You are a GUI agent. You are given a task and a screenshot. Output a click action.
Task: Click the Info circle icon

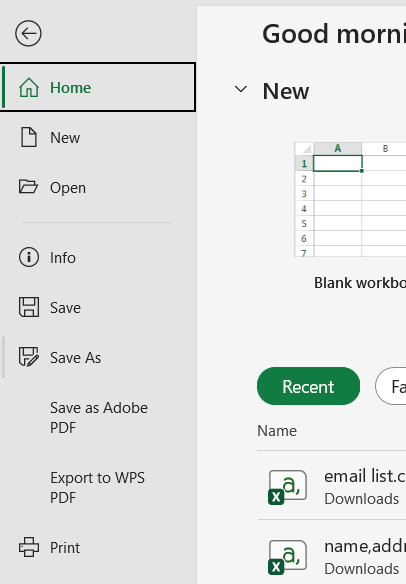[29, 257]
